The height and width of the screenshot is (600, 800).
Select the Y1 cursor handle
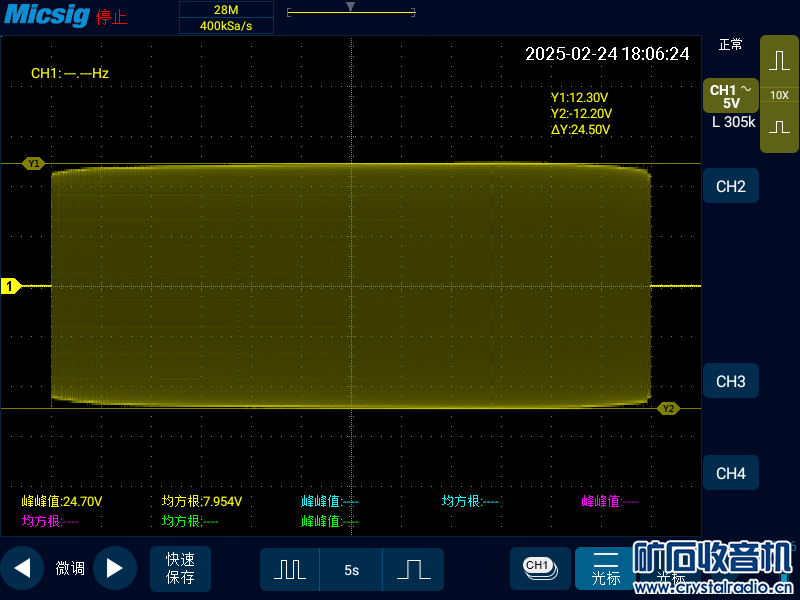click(x=34, y=164)
